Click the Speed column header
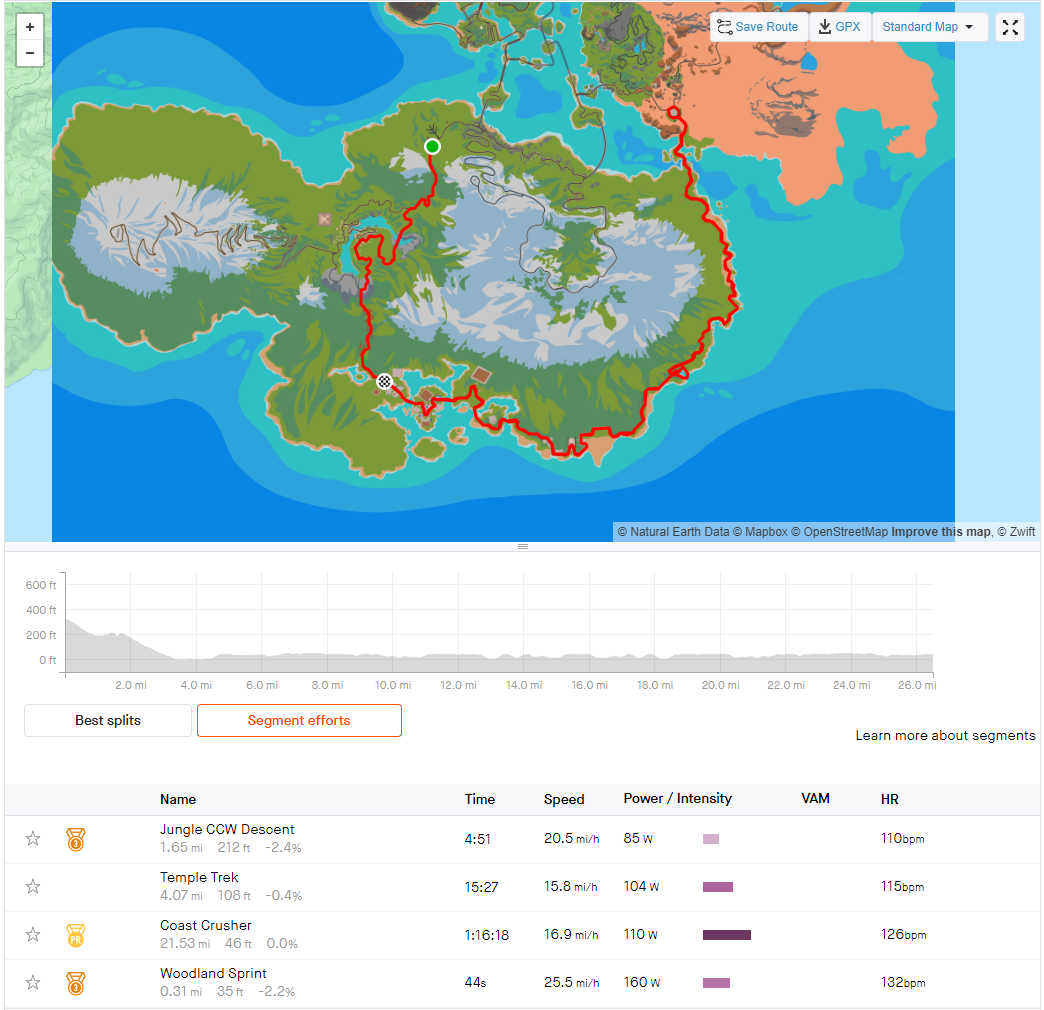Image resolution: width=1044 pixels, height=1010 pixels. pos(564,799)
